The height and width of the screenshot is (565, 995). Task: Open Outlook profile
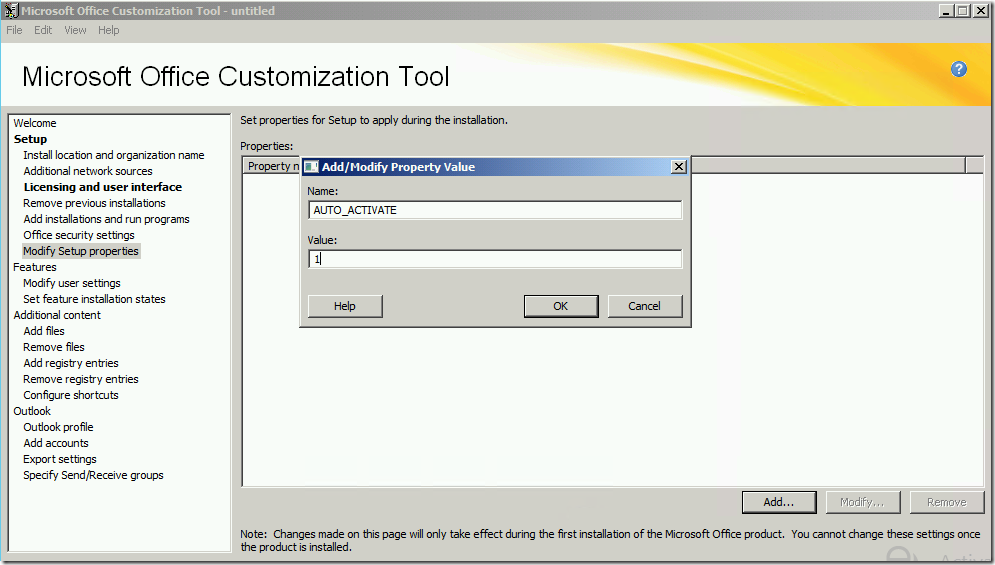(x=58, y=427)
